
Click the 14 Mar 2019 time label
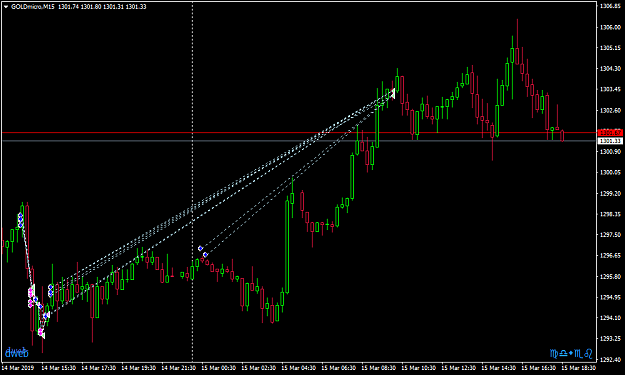click(18, 368)
